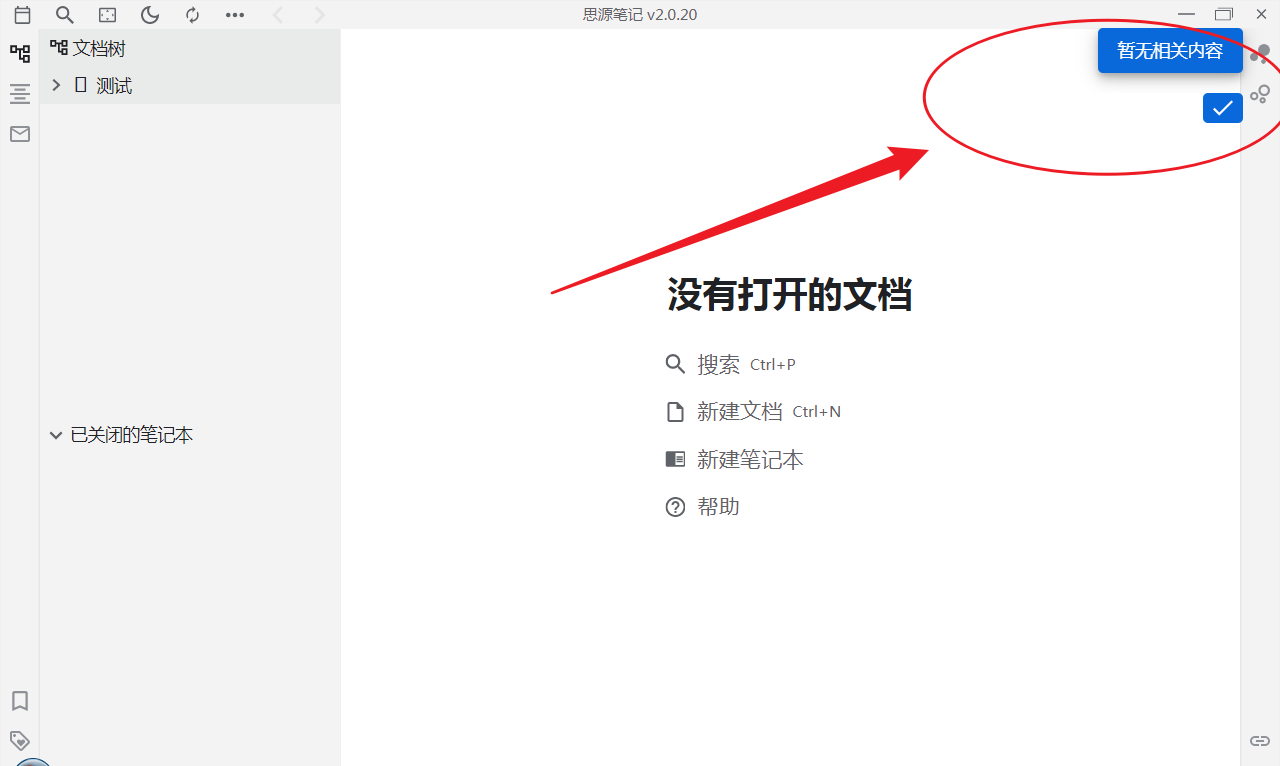Click 新建笔记本 to create a notebook
Image resolution: width=1280 pixels, height=766 pixels.
click(x=751, y=459)
